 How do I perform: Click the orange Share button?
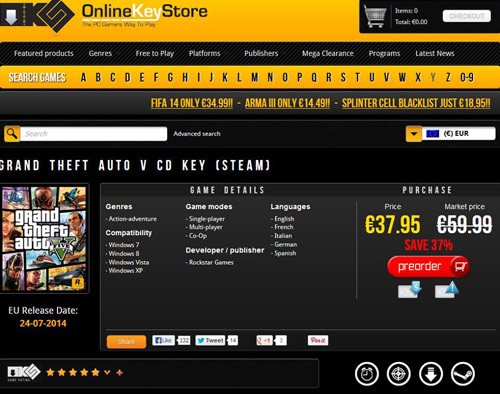[126, 342]
